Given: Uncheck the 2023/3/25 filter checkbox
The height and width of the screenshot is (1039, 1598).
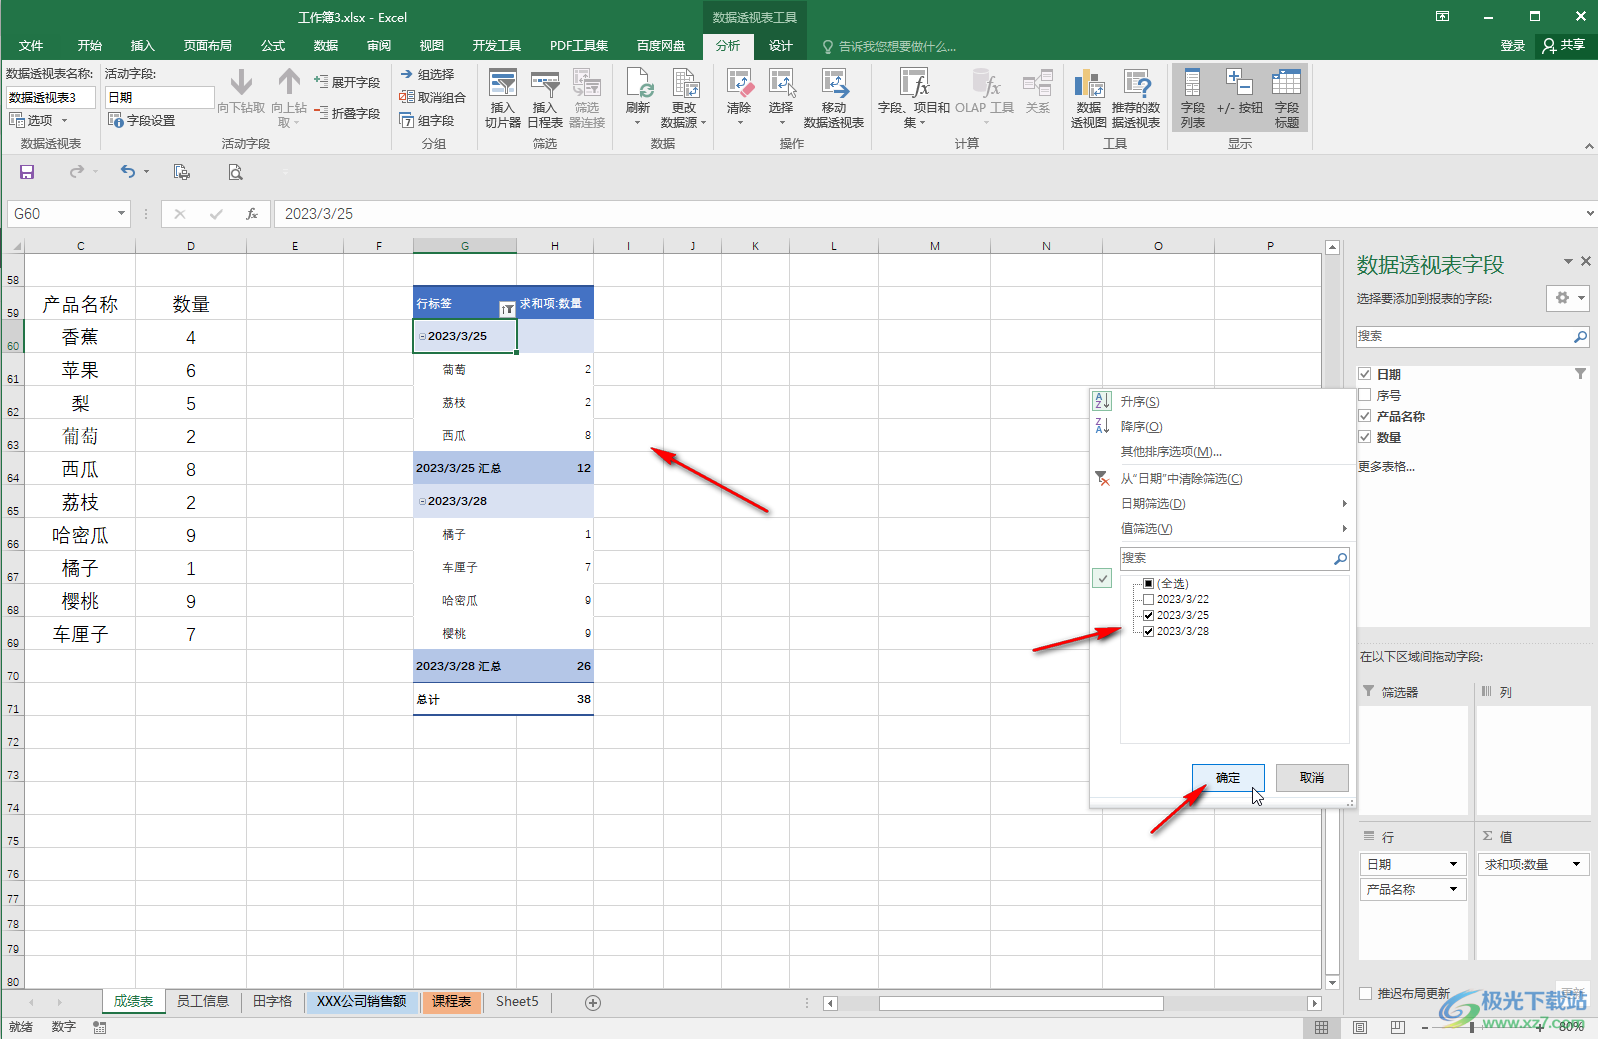Looking at the screenshot, I should (1149, 615).
